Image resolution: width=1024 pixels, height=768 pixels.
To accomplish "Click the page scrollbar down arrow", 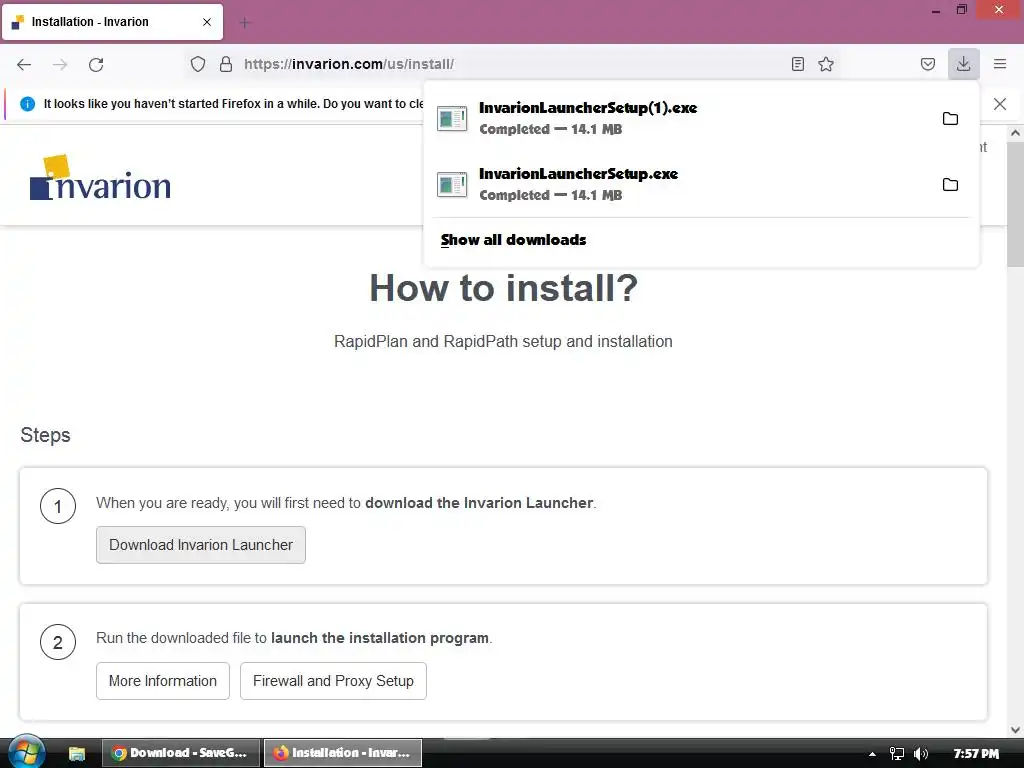I will pos(1015,729).
